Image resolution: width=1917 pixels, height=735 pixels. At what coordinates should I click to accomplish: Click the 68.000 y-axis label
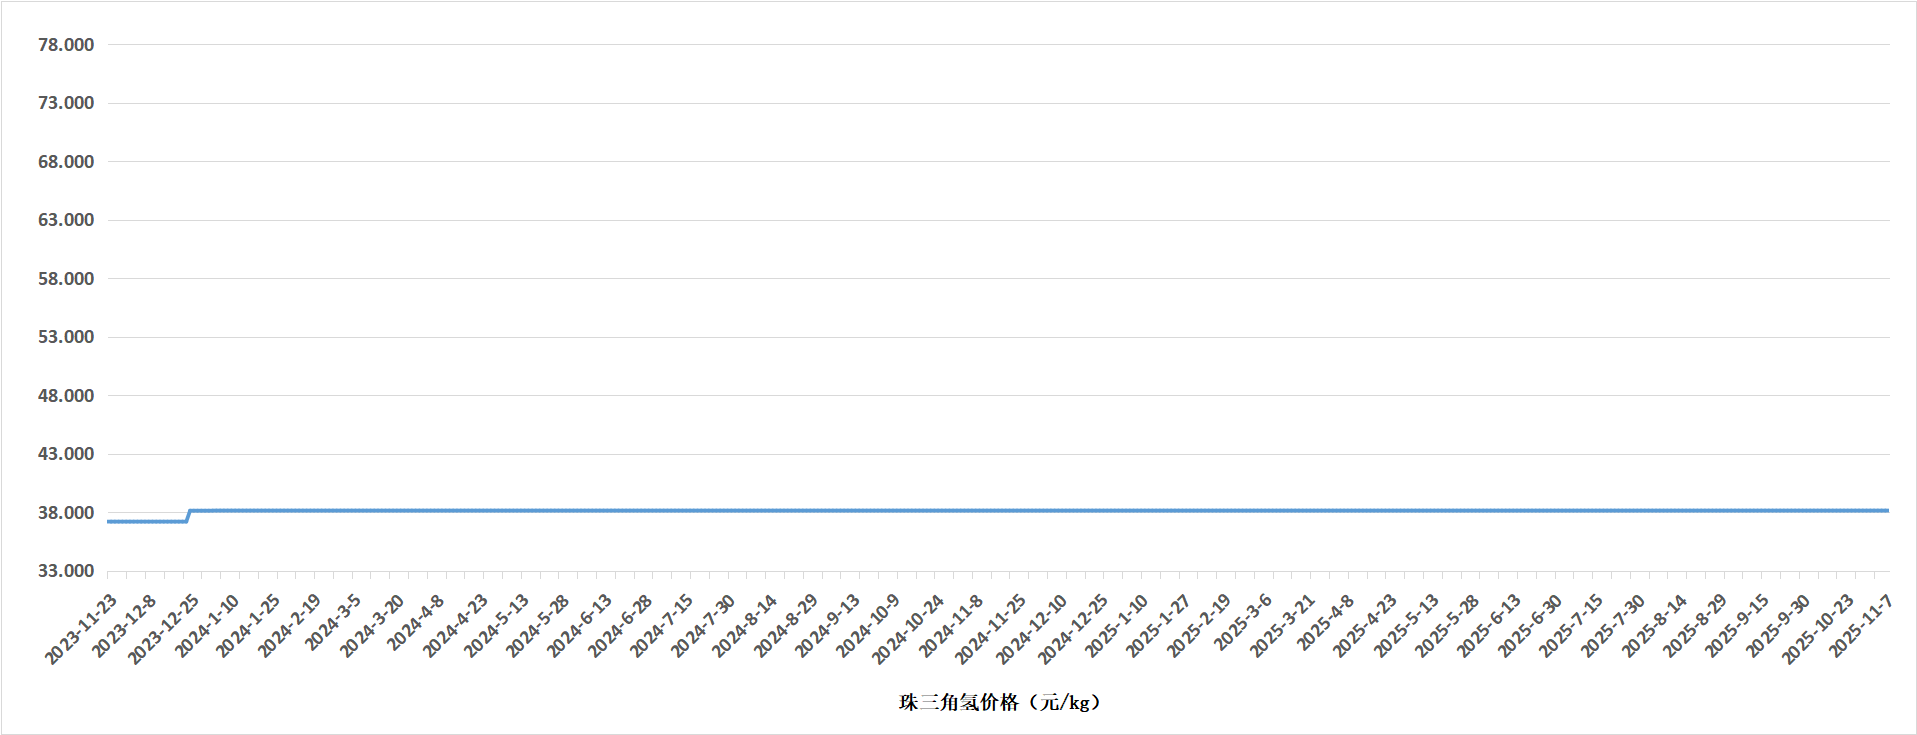point(66,162)
